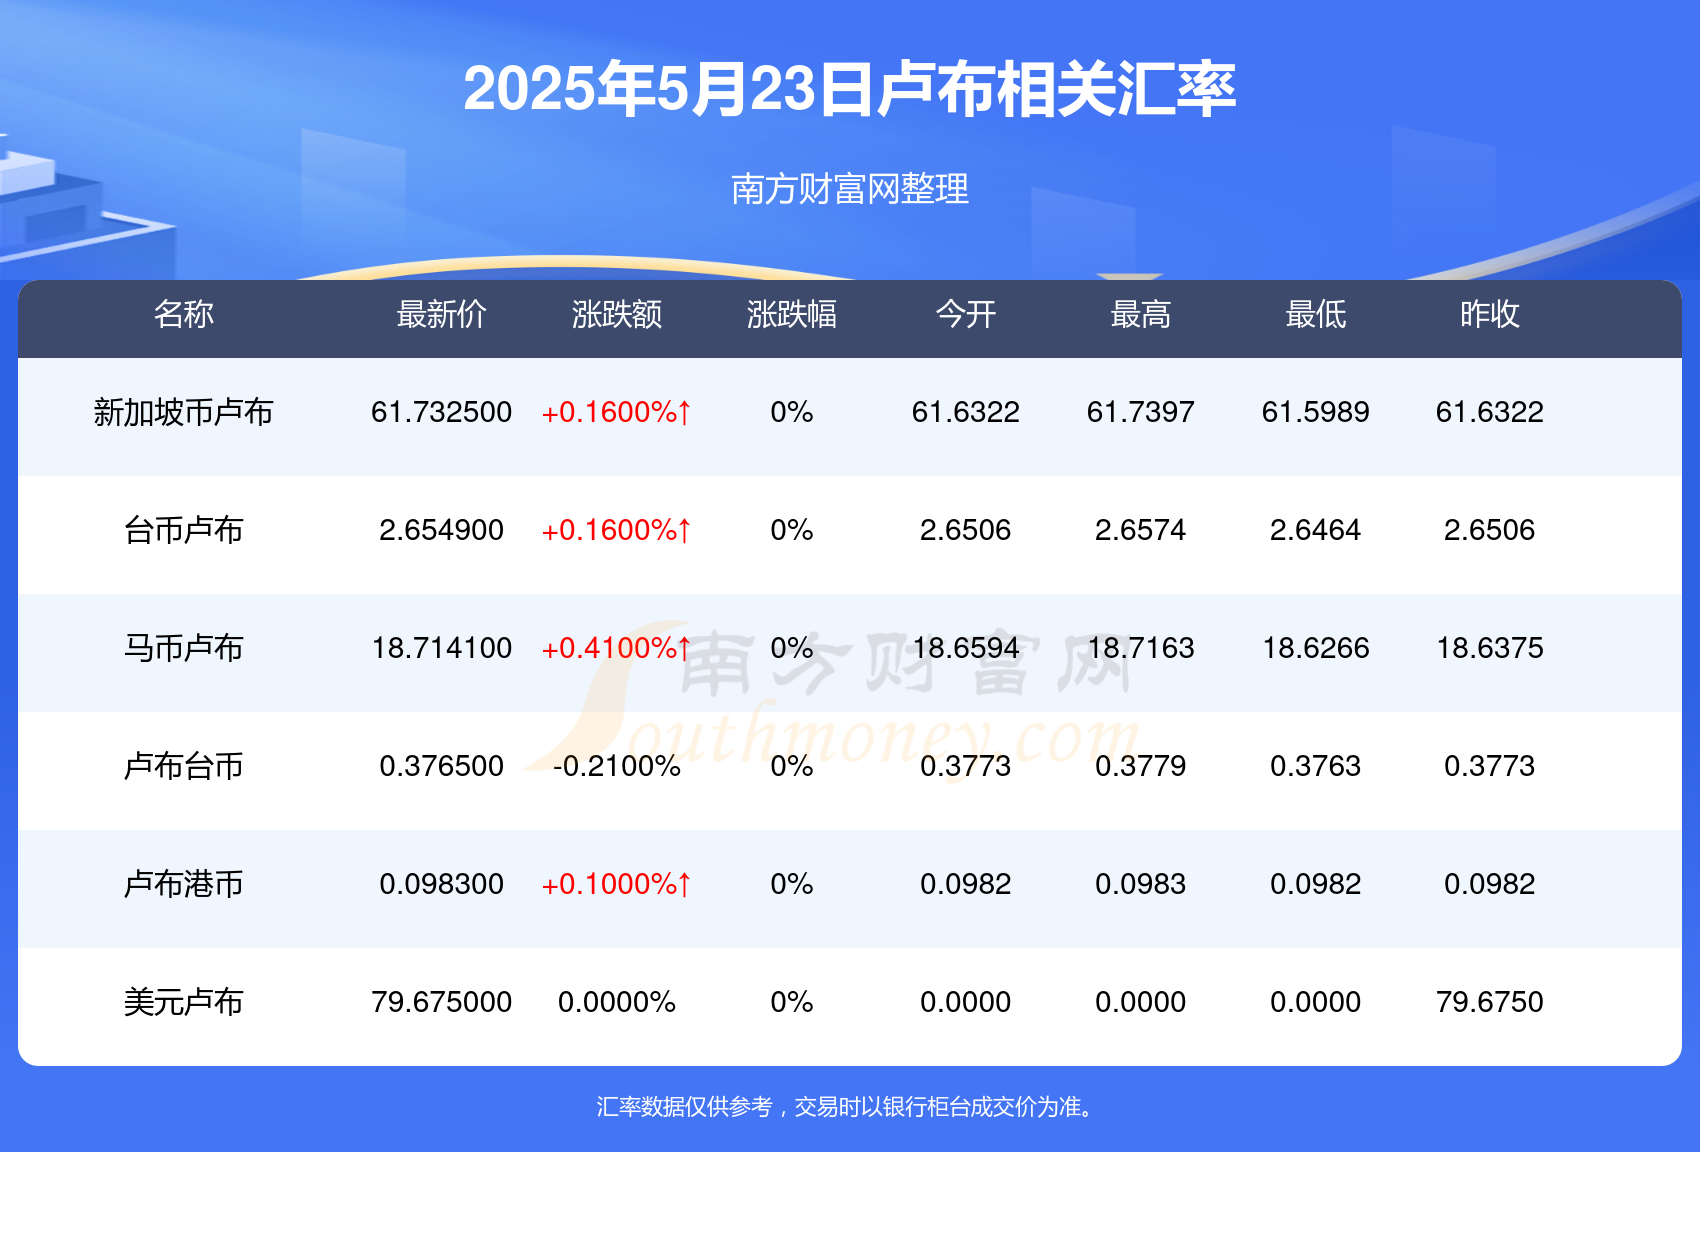Click the title 2025年5月23日卢布相关汇率
This screenshot has height=1240, width=1700.
[x=850, y=88]
